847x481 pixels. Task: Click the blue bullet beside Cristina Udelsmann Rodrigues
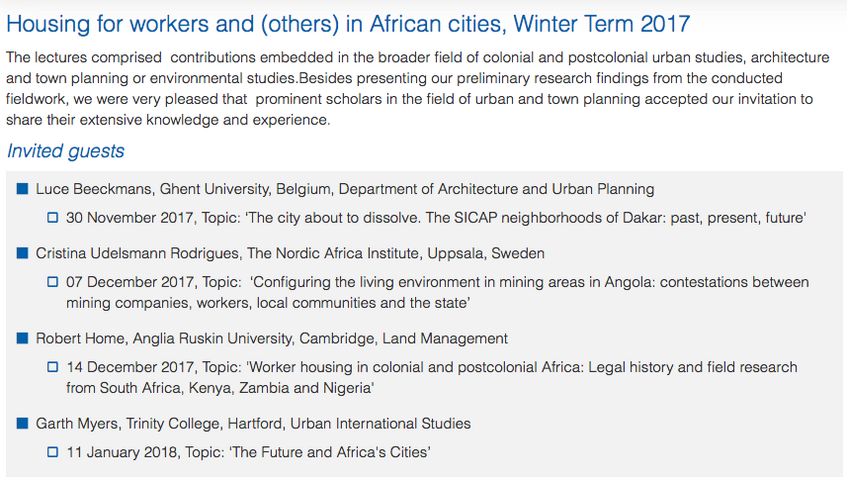(22, 253)
